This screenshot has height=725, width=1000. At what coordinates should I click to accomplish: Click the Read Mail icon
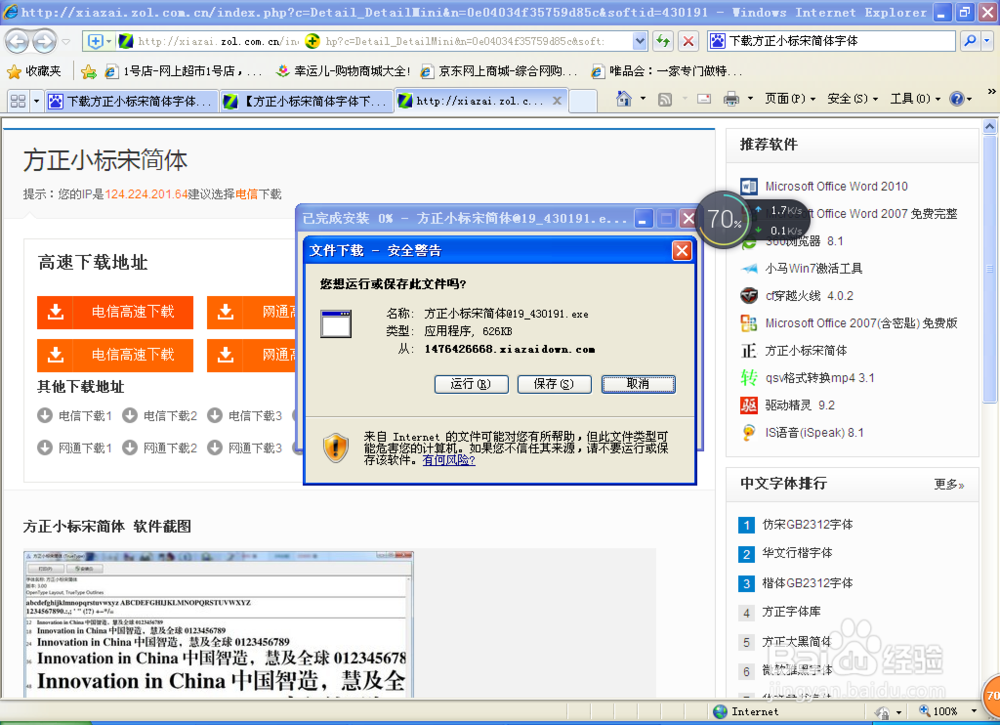[x=704, y=99]
